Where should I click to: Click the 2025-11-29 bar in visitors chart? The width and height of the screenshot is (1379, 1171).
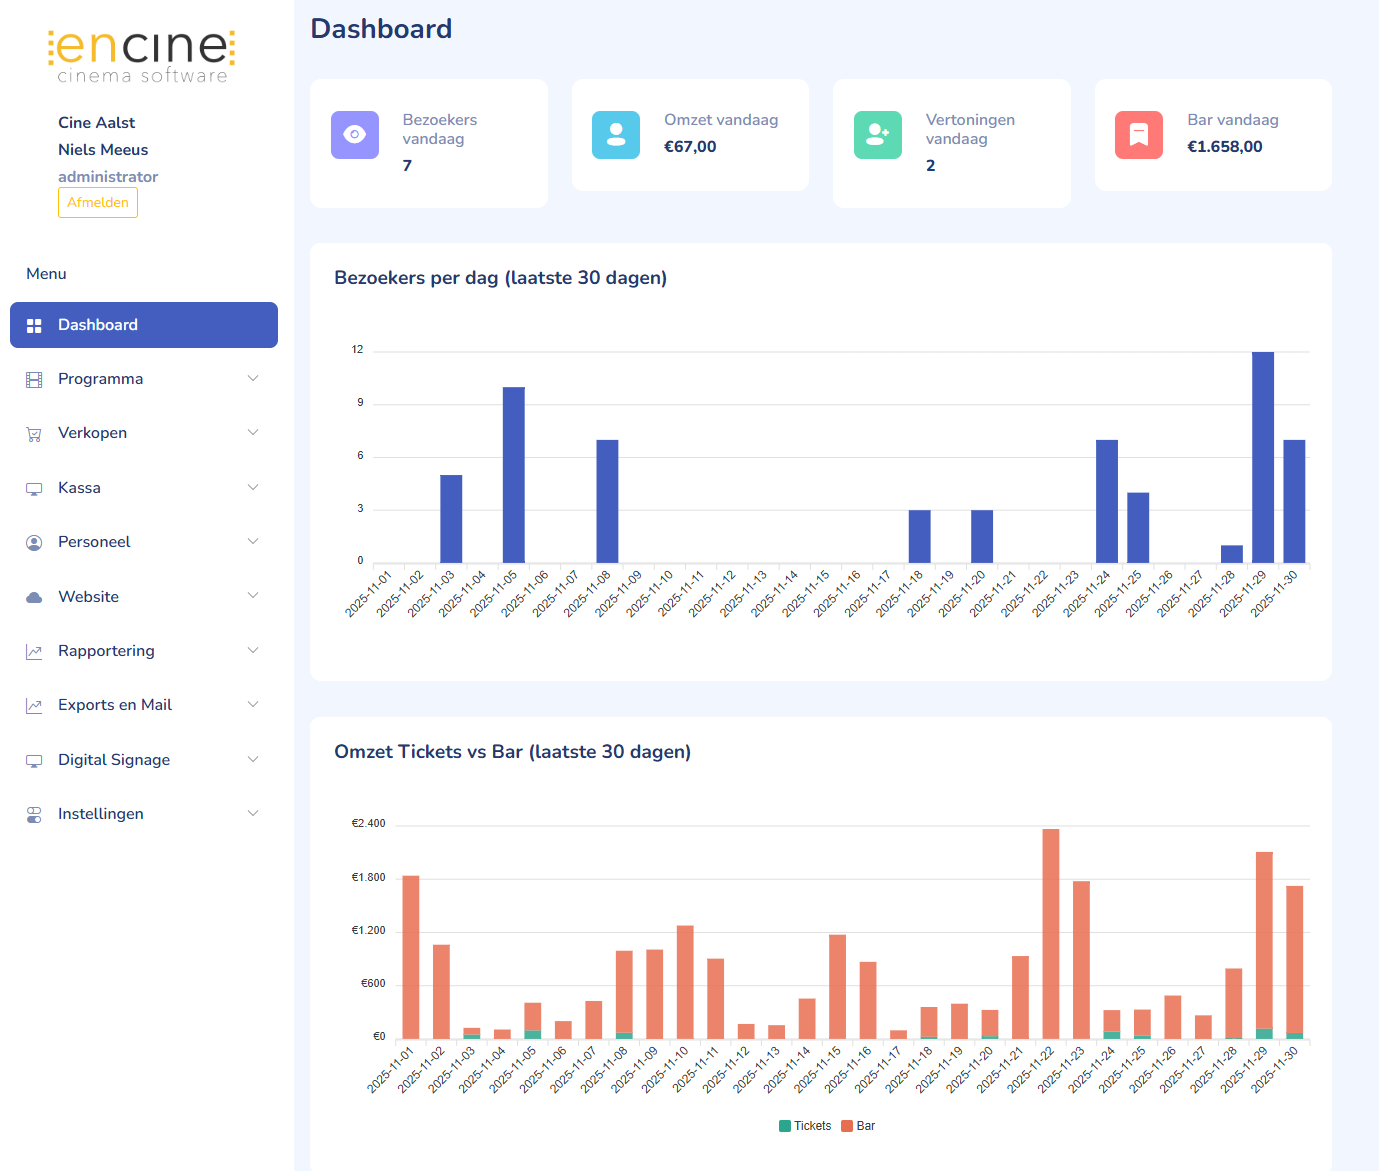click(1262, 457)
